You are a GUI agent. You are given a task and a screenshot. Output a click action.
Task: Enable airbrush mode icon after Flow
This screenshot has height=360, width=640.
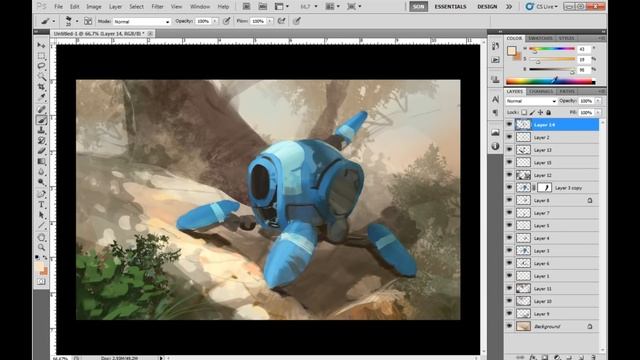pyautogui.click(x=282, y=21)
